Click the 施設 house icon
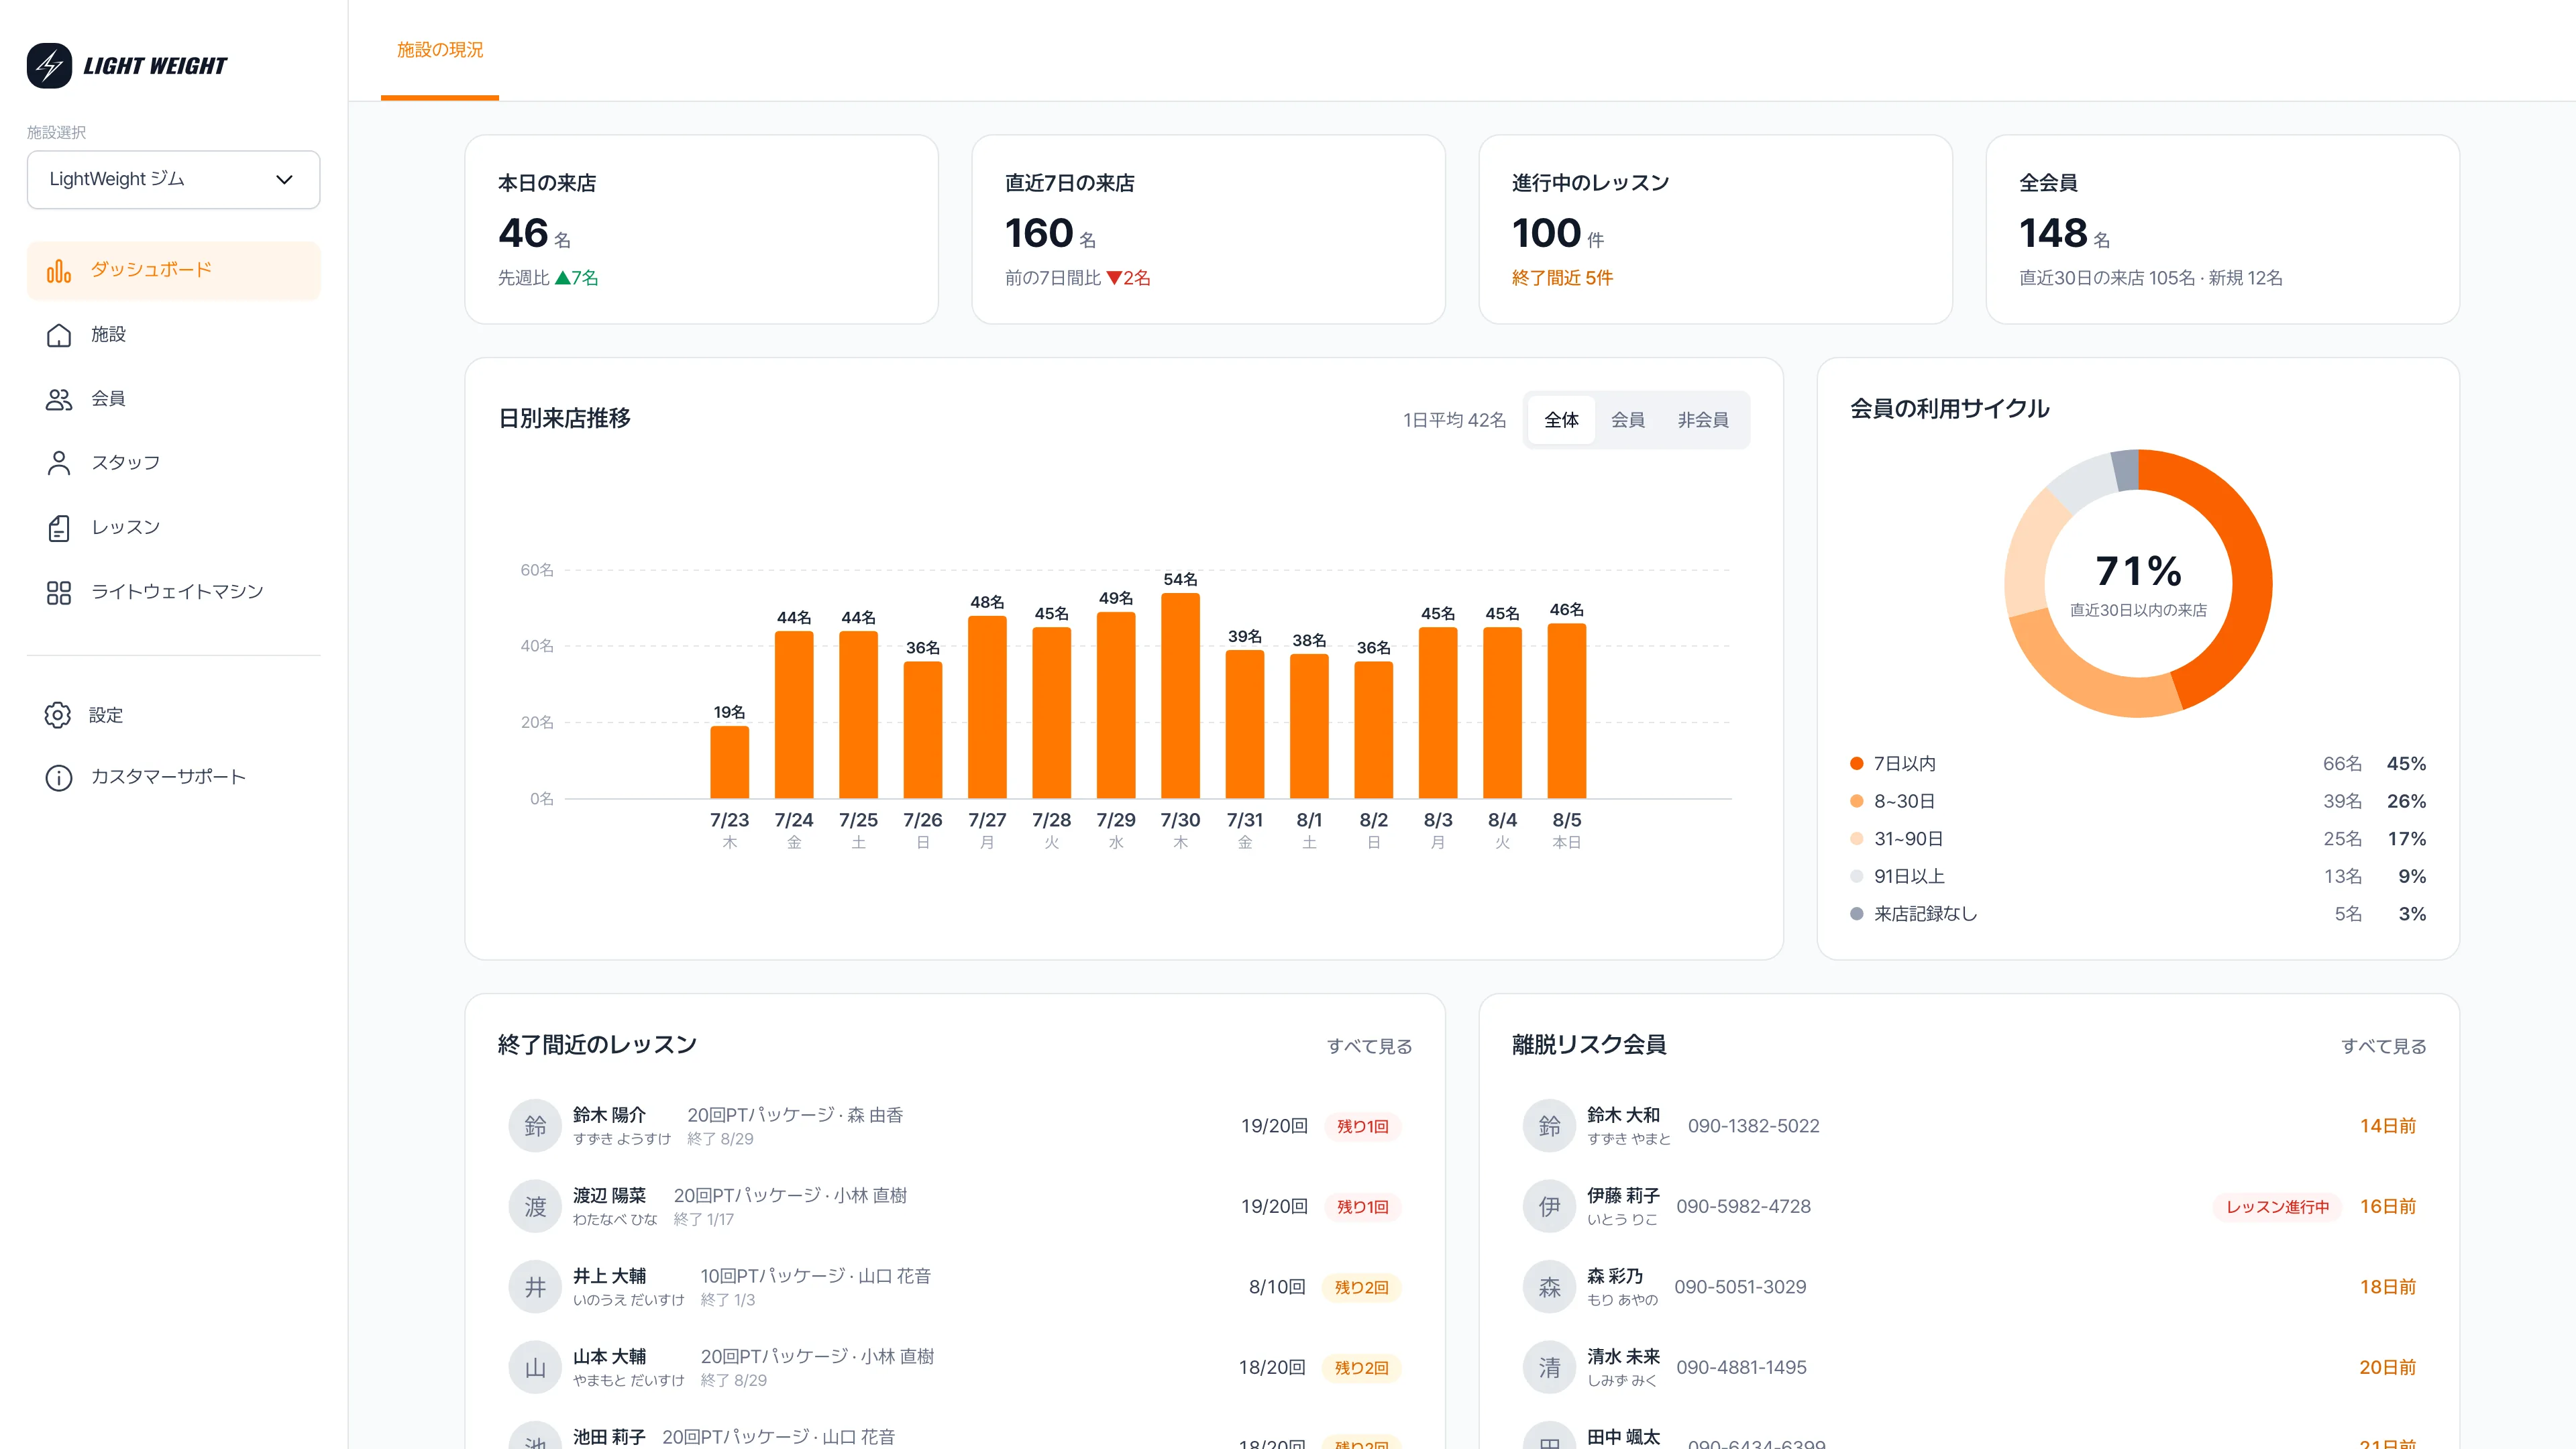The image size is (2576, 1449). click(59, 335)
